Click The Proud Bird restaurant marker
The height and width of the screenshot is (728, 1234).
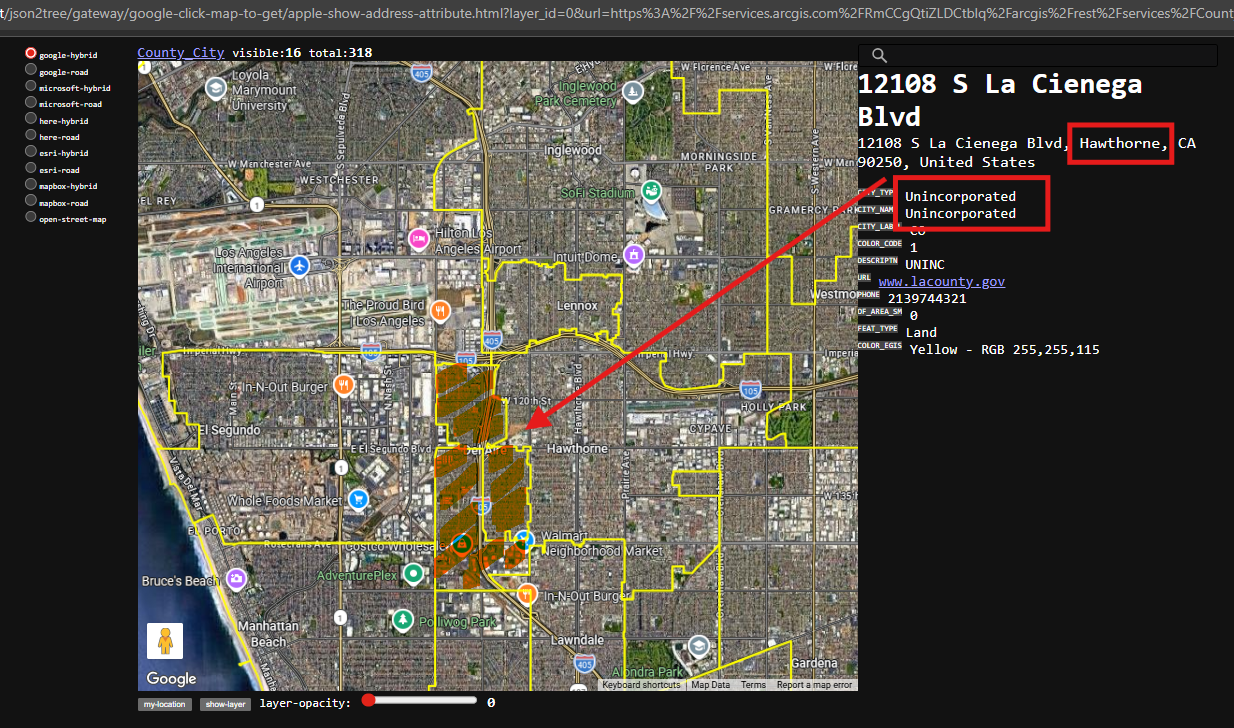click(x=440, y=311)
